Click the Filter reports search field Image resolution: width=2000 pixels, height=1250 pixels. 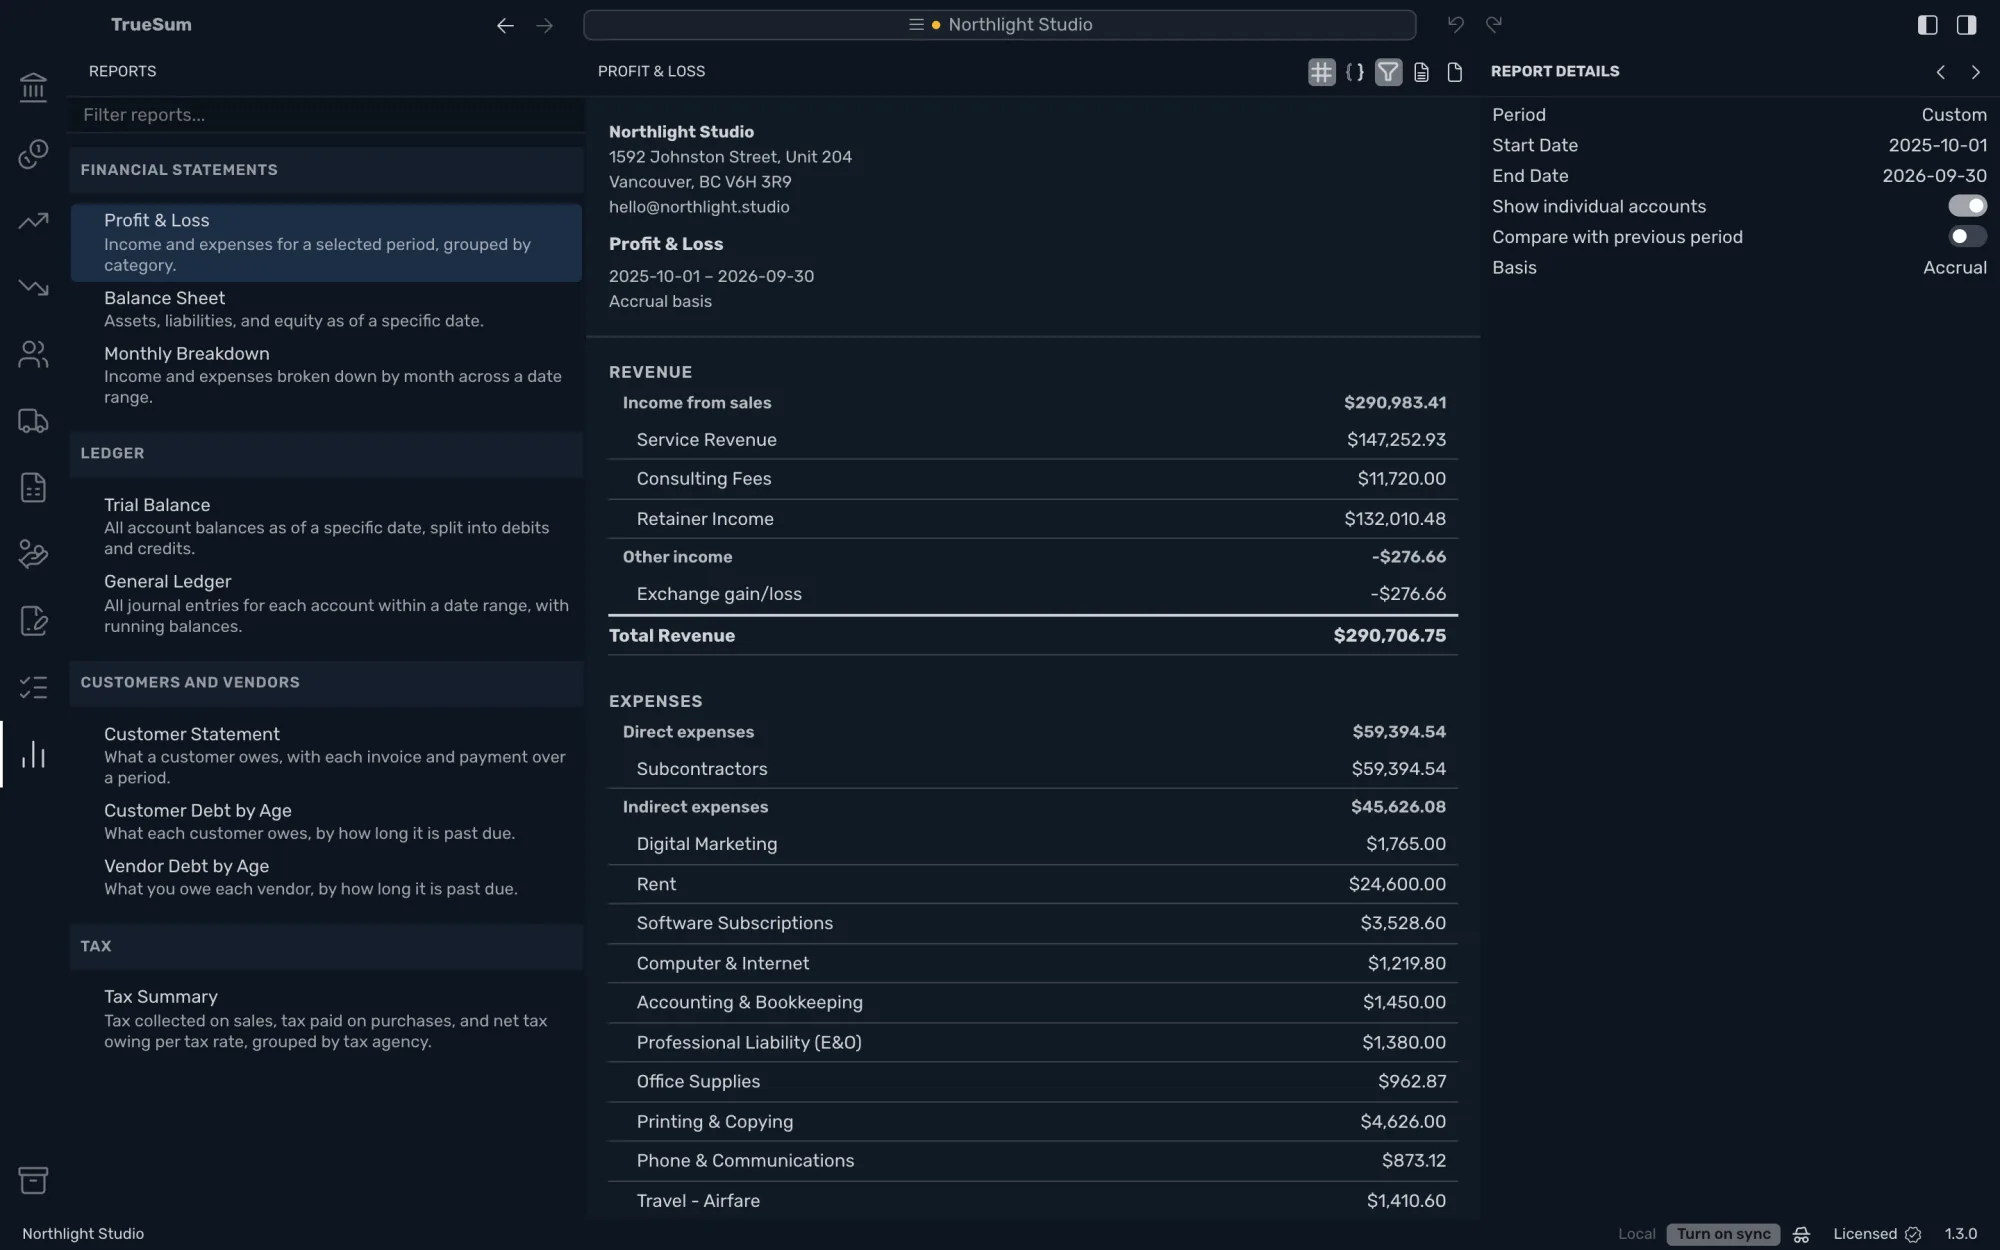326,115
